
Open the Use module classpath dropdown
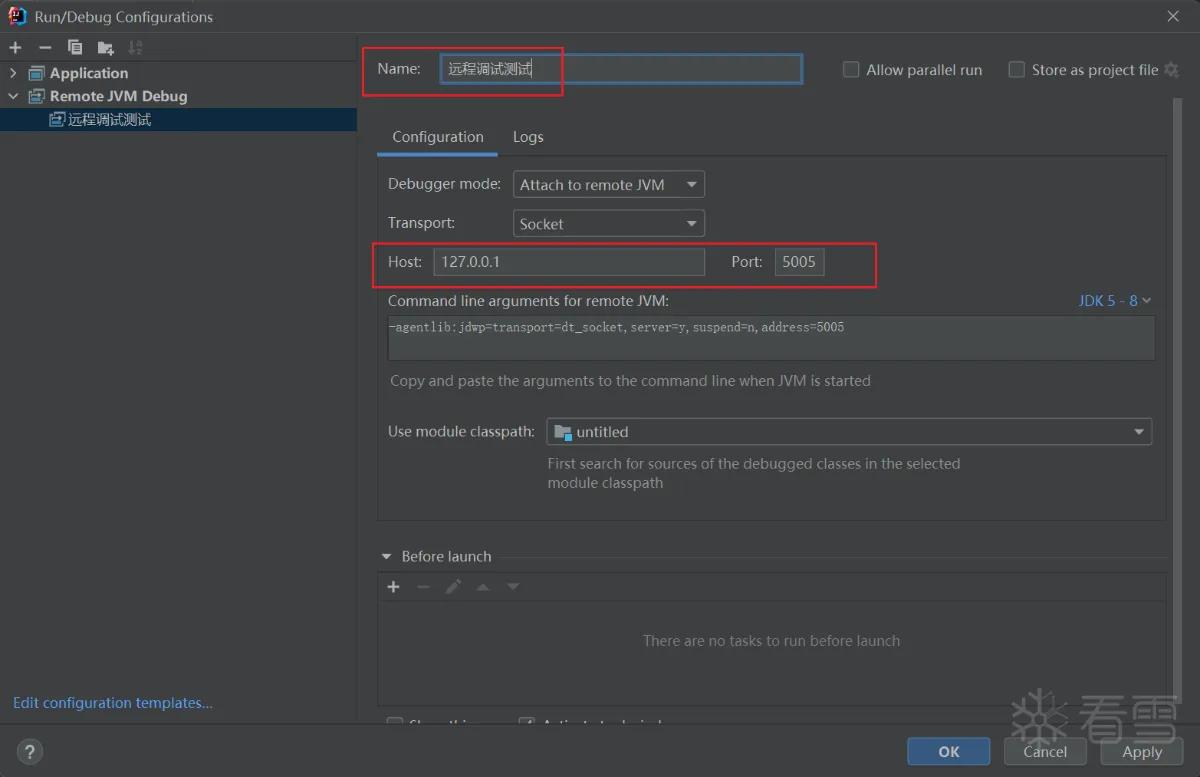[849, 432]
